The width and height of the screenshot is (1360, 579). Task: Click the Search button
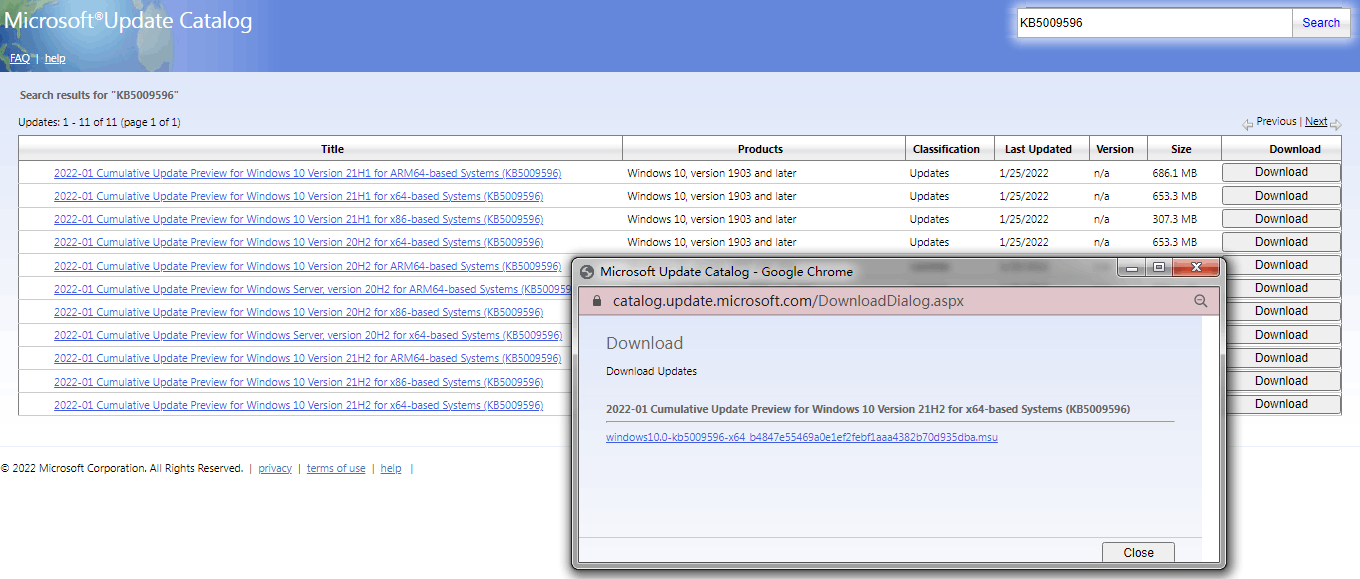pos(1321,22)
